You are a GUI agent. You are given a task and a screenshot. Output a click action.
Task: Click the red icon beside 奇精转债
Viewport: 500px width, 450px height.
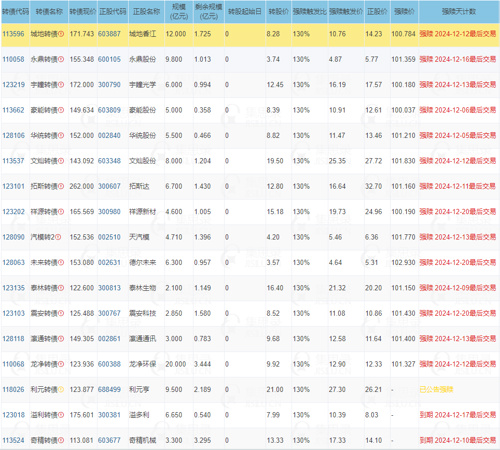tap(61, 440)
